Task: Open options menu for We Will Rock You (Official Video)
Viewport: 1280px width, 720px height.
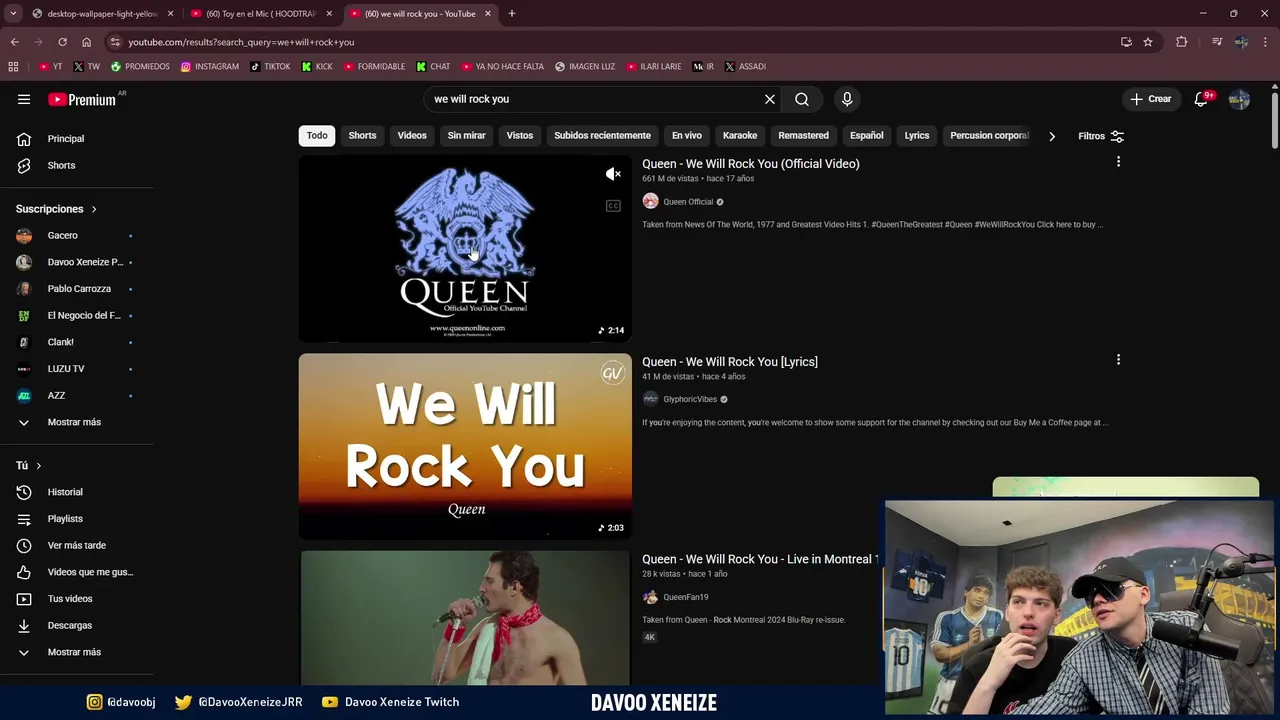Action: [1118, 162]
